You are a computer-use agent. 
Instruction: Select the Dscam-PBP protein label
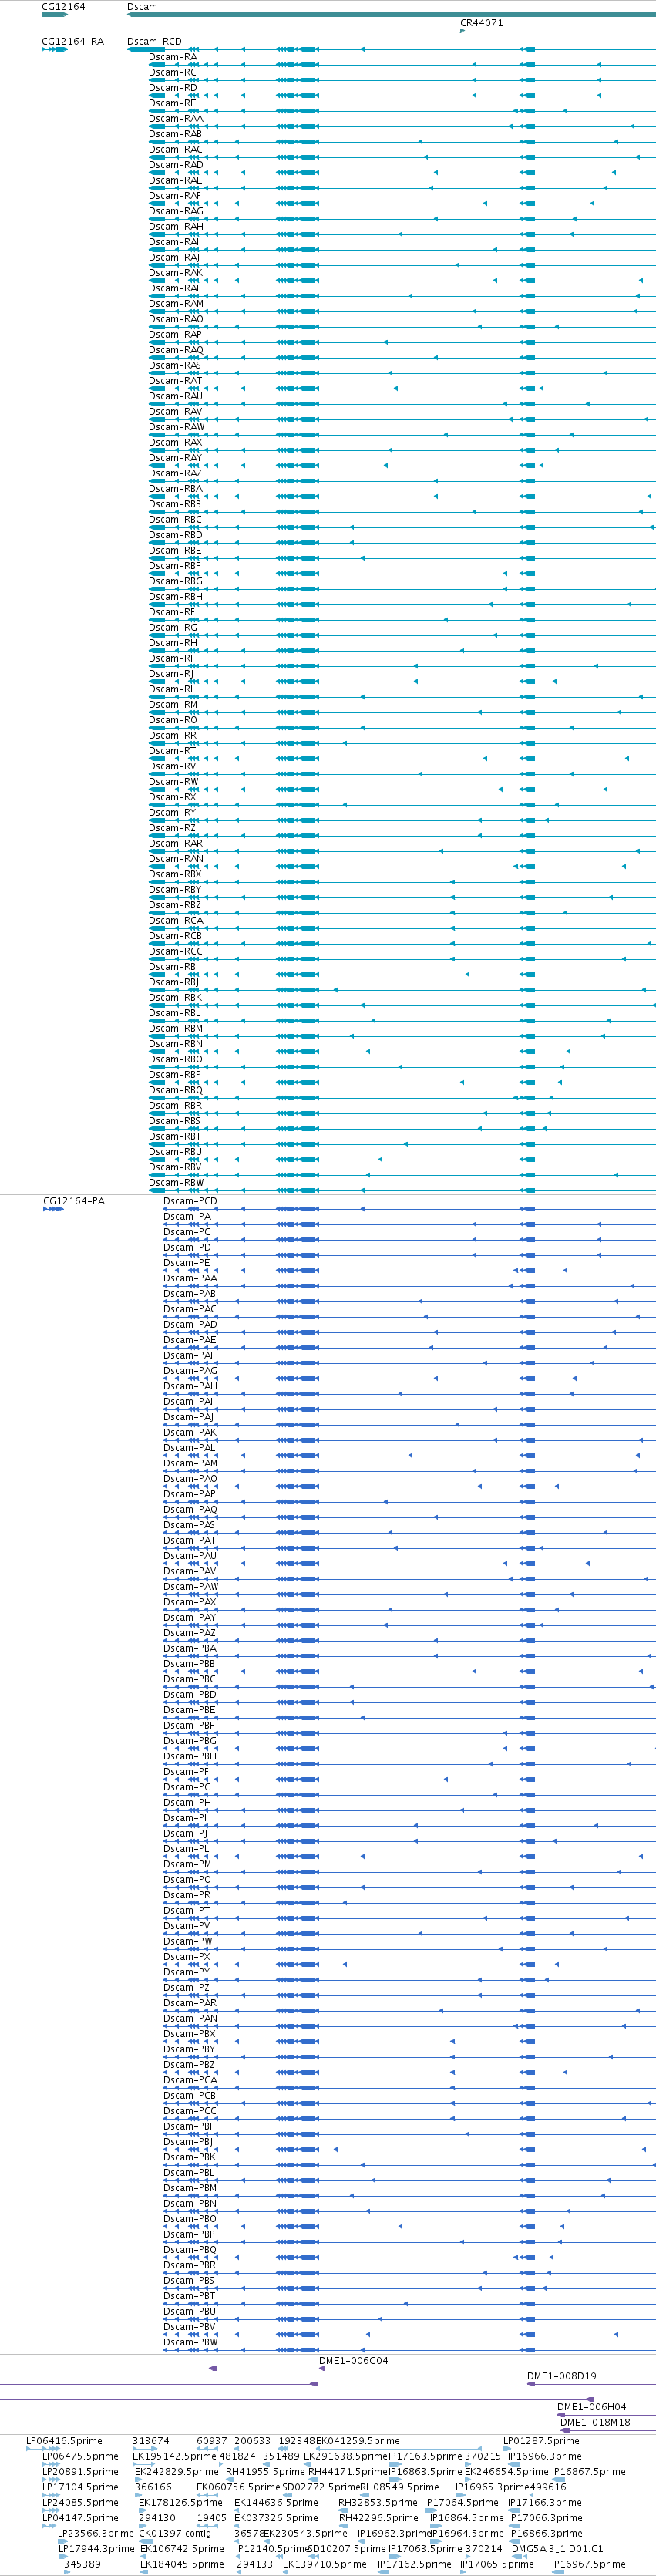click(189, 2234)
